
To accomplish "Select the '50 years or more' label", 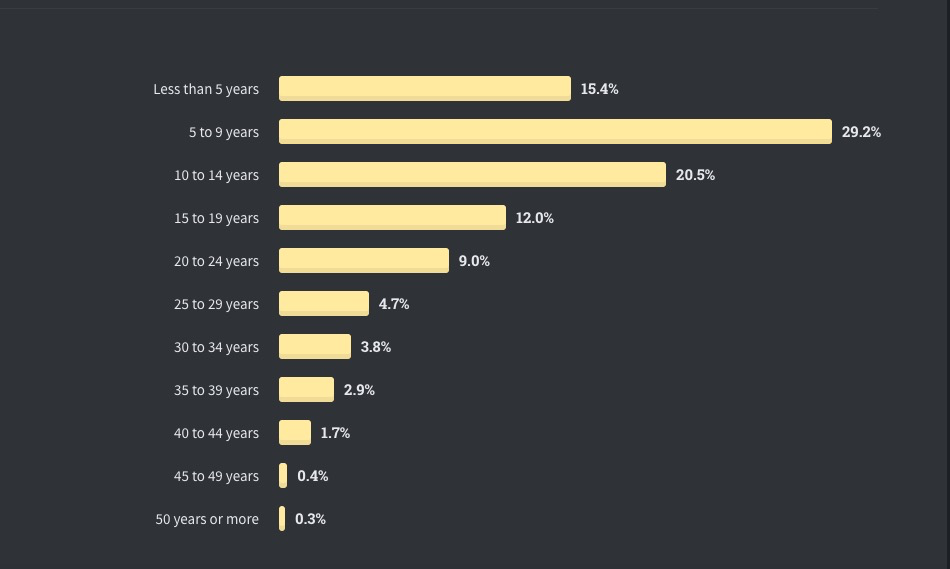I will click(x=207, y=519).
